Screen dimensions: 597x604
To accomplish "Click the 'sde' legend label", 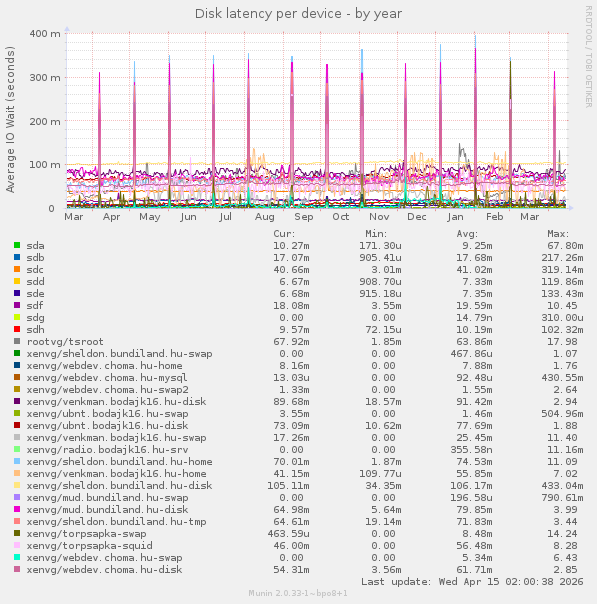I will point(35,294).
